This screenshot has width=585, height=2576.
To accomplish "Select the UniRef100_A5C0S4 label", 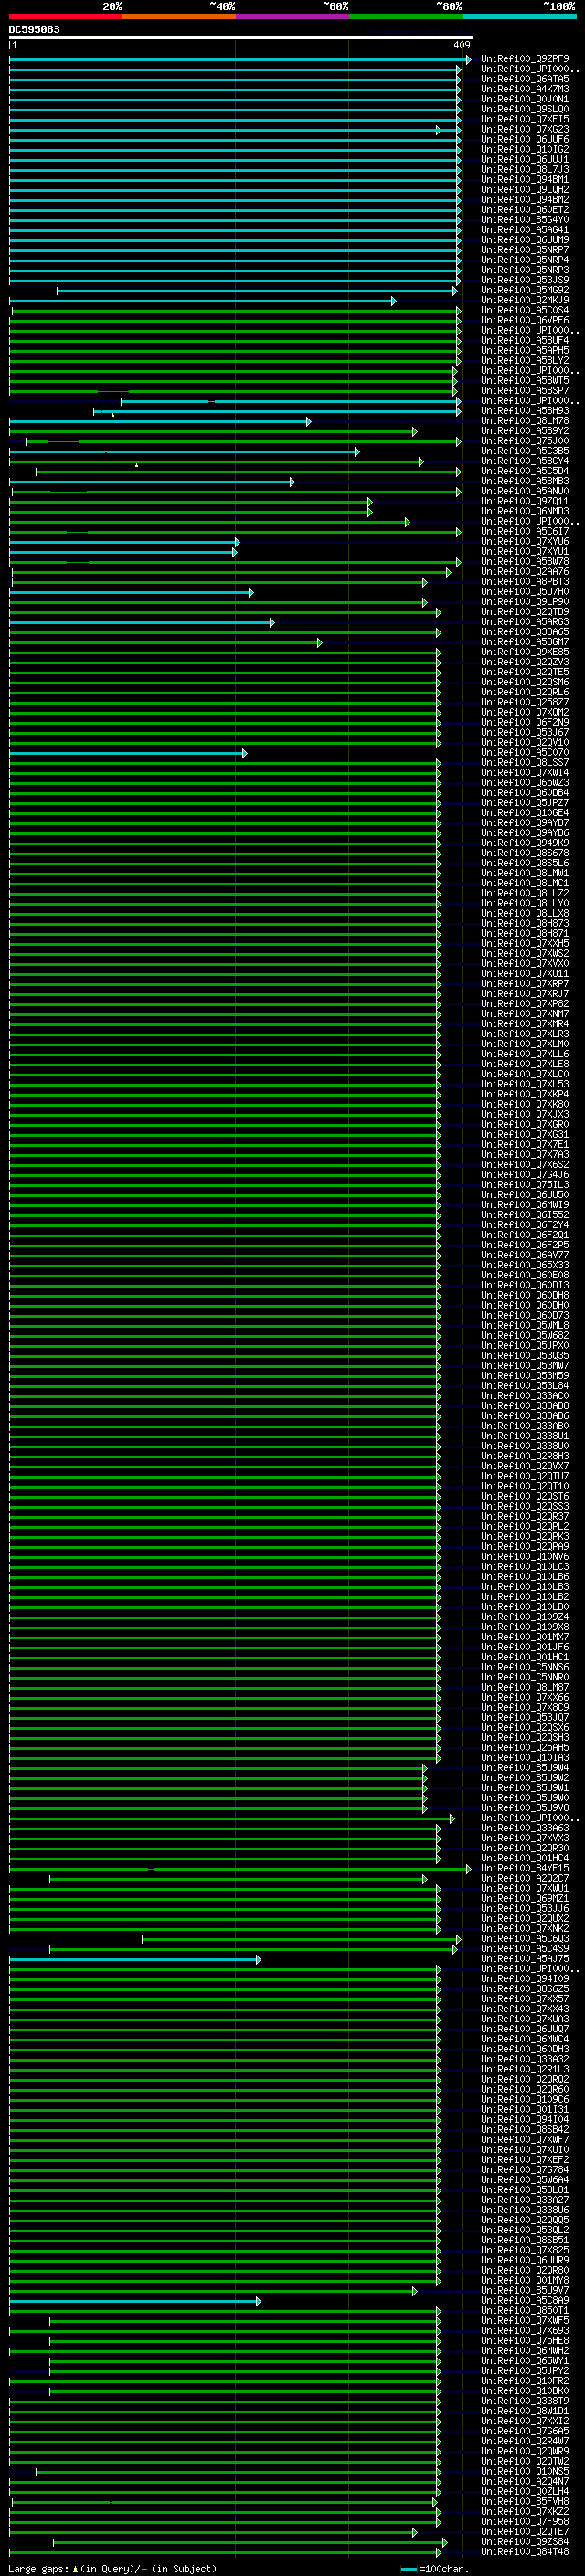I will click(524, 310).
